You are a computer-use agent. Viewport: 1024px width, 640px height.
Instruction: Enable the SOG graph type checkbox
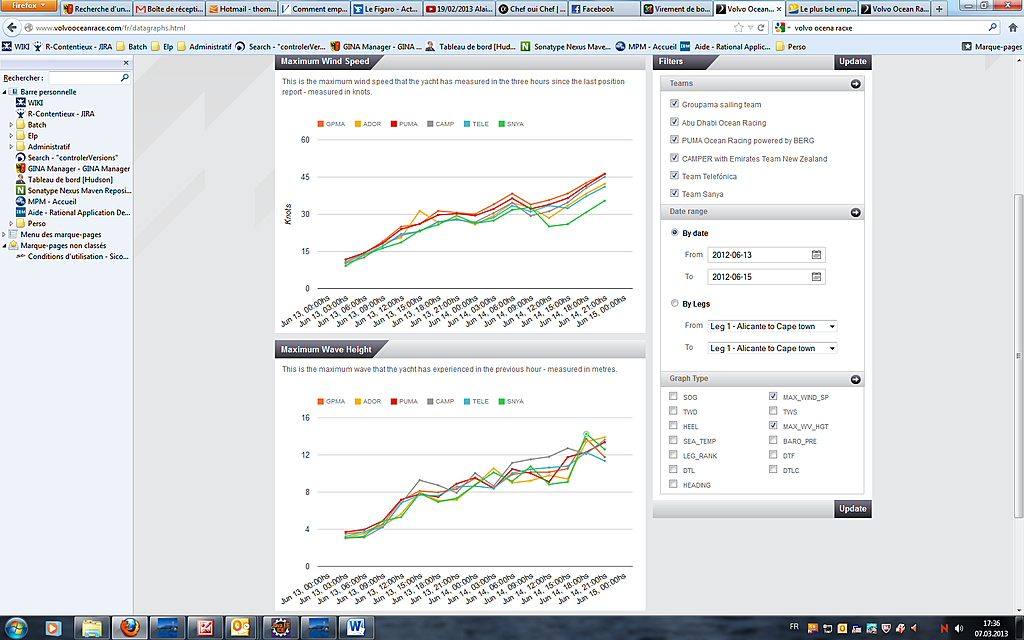(673, 396)
